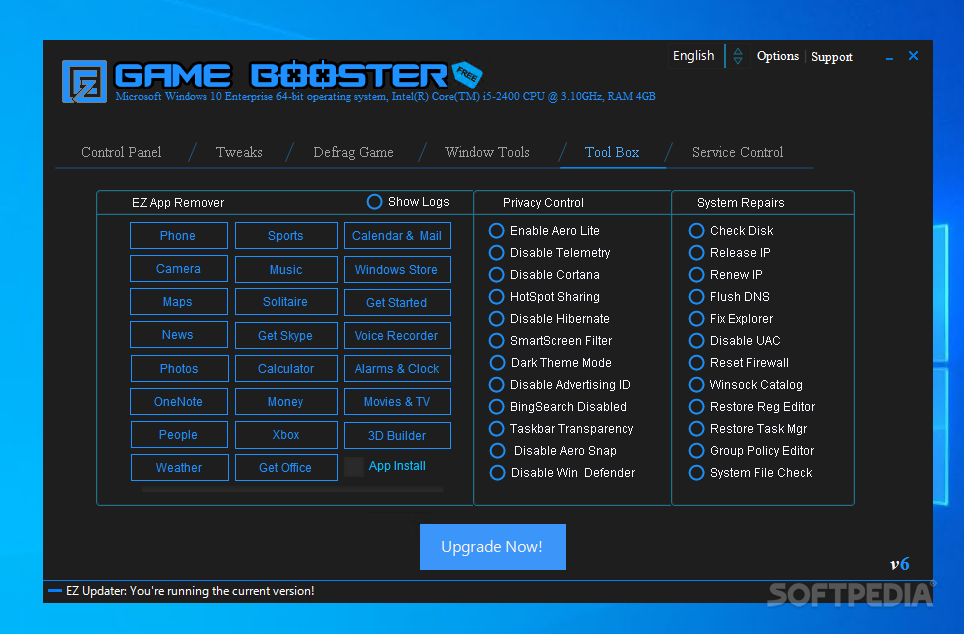The width and height of the screenshot is (964, 634).
Task: Select Restore Reg Editor
Action: point(696,406)
